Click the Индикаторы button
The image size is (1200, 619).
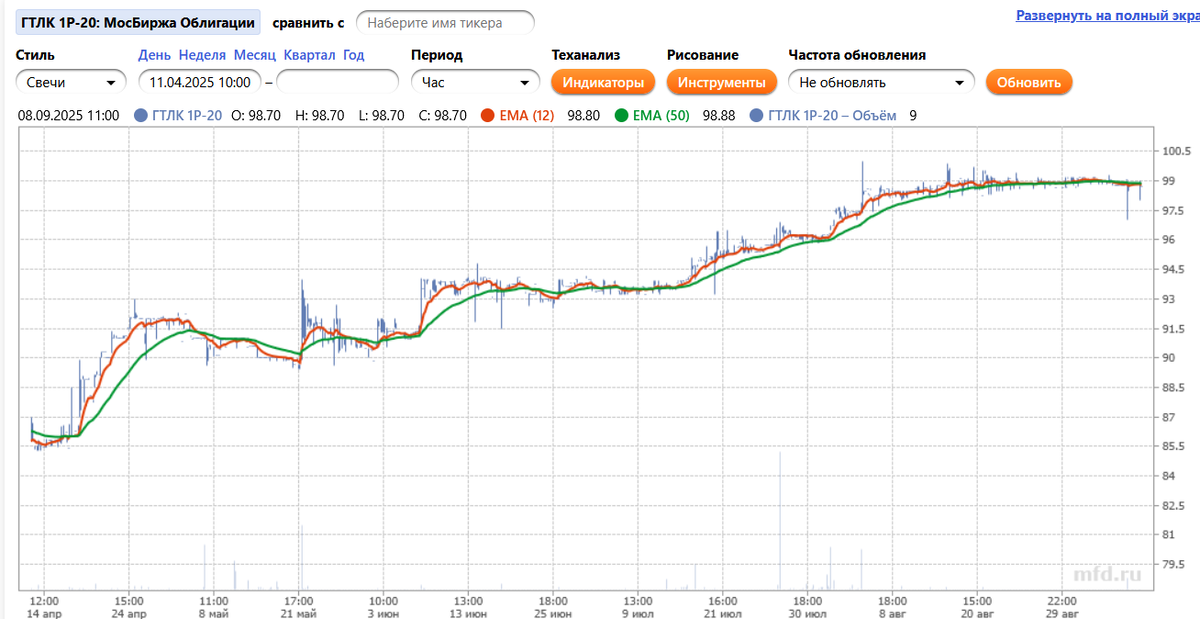click(603, 82)
